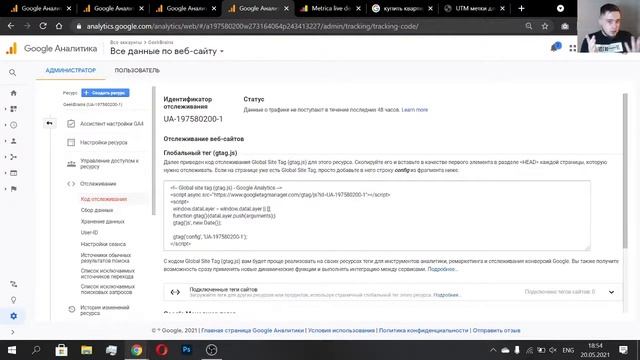640x360 pixels.
Task: Open the account selector 'Все данные по веб-сайту'
Action: (x=167, y=51)
